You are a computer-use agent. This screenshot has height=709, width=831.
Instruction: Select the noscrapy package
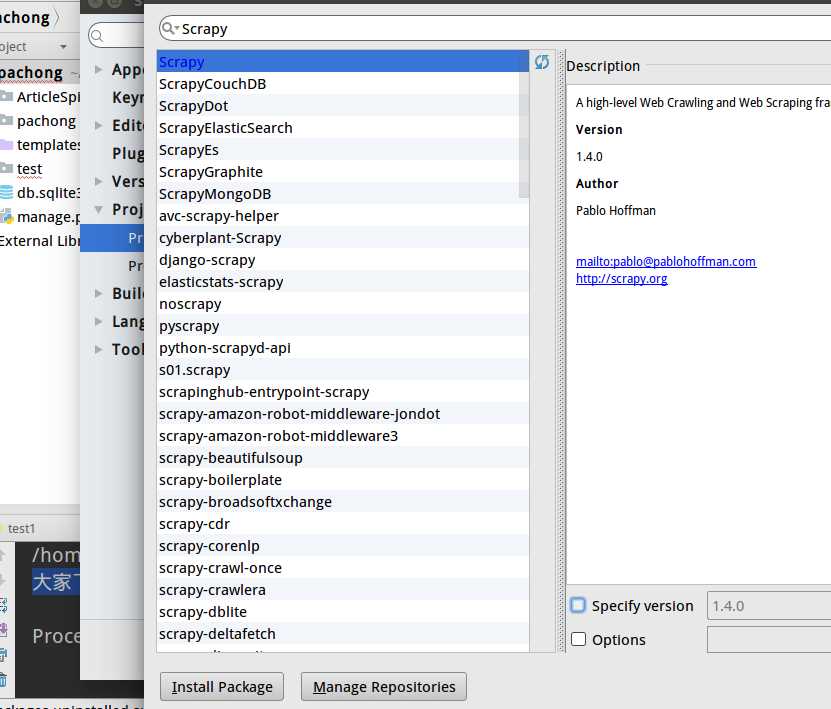point(343,304)
